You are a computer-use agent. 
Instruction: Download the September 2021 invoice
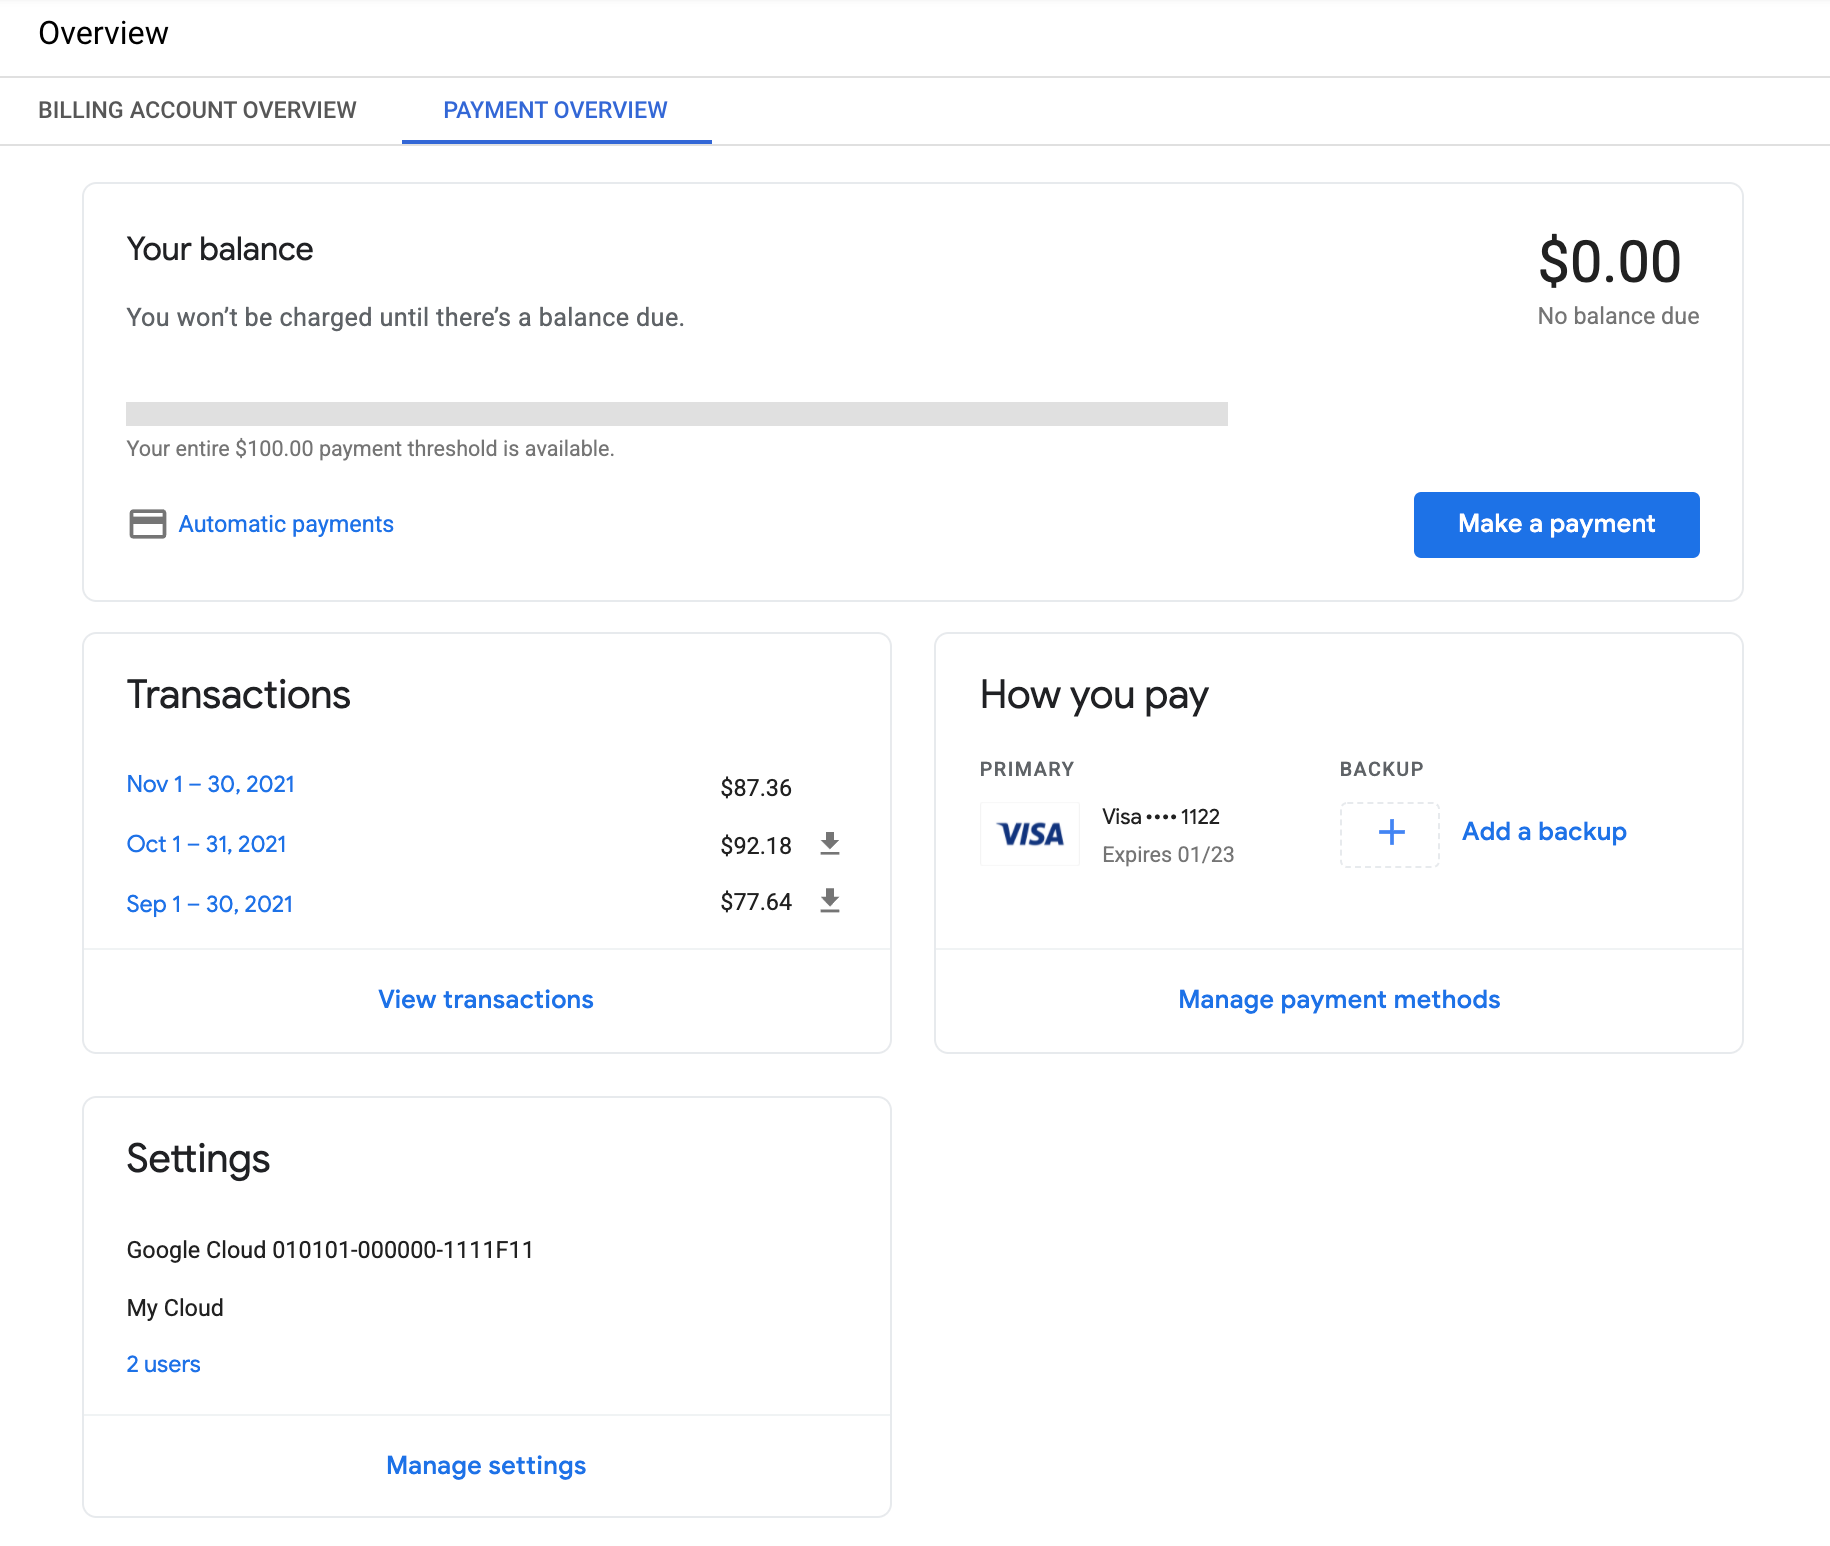(829, 901)
